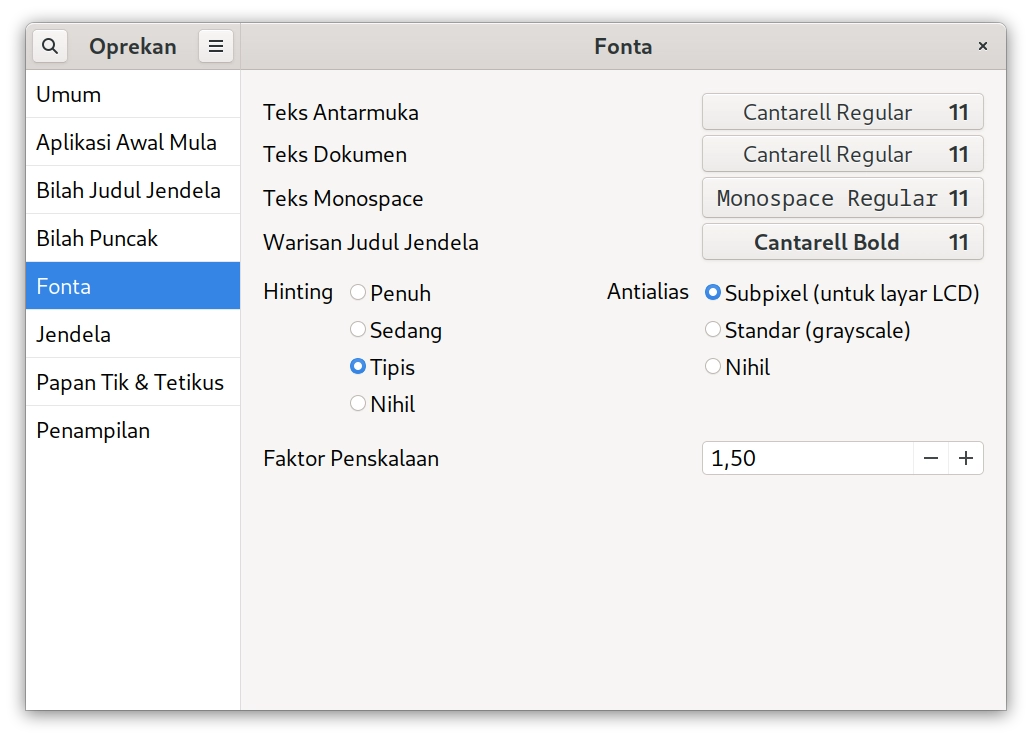Open the Cantarell Bold font selector
This screenshot has width=1032, height=739.
pos(842,242)
